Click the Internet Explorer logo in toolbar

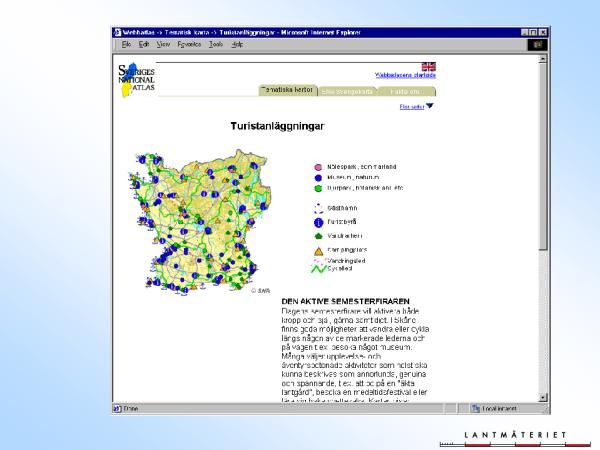(535, 45)
